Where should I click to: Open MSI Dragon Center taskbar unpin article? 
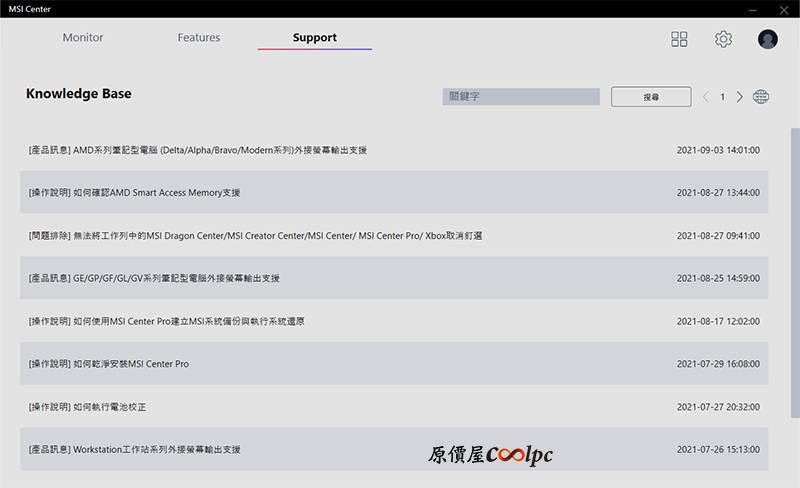click(394, 235)
